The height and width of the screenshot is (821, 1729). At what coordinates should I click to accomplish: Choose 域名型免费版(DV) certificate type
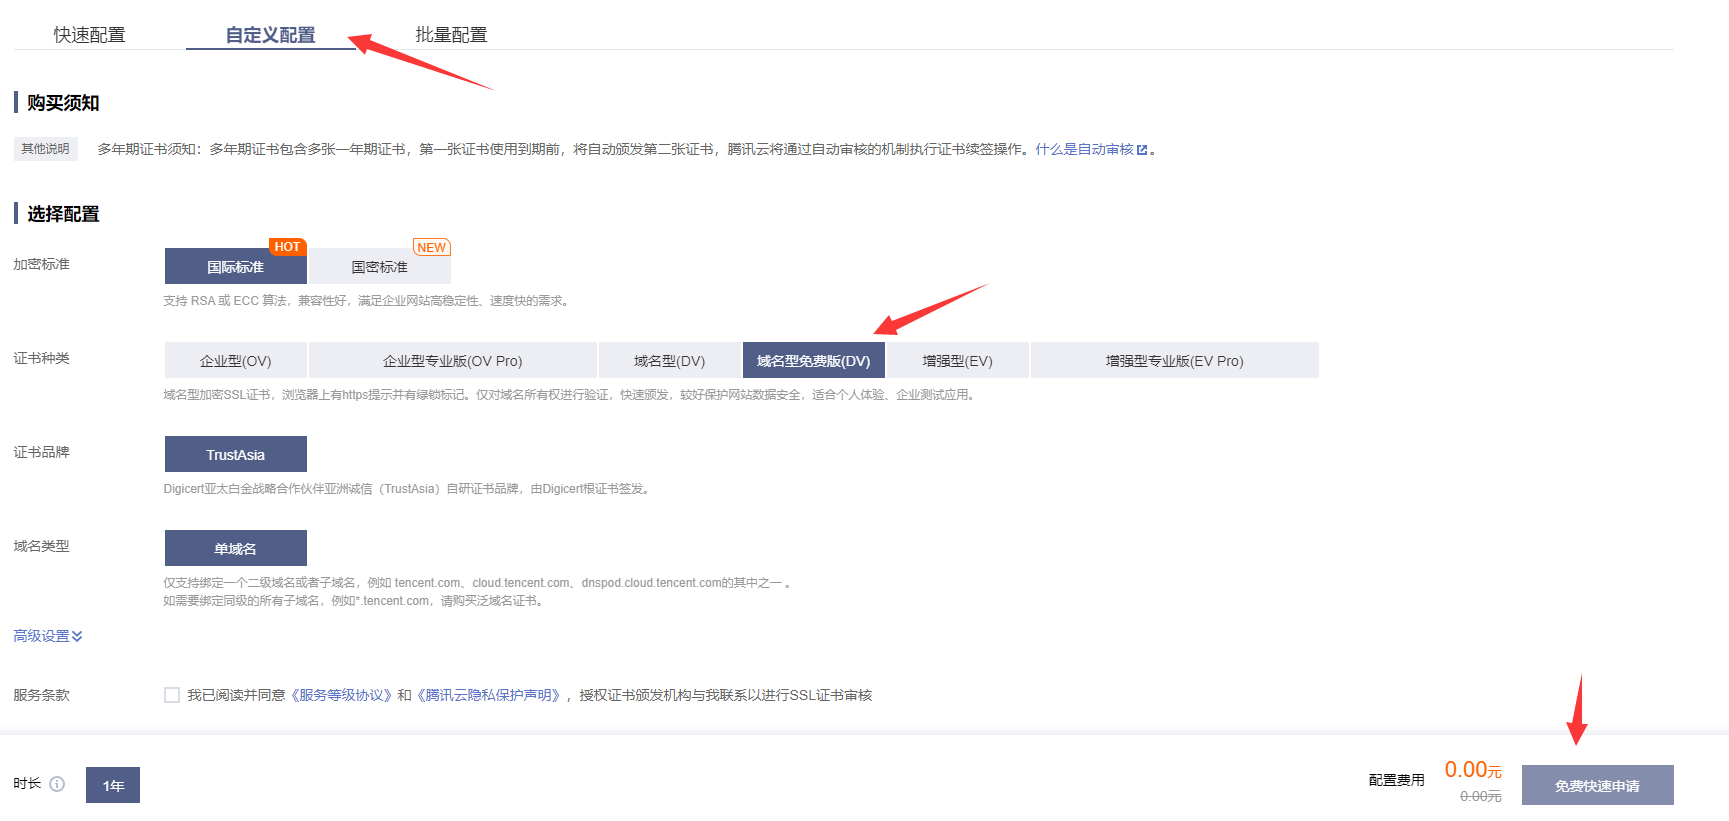tap(814, 360)
